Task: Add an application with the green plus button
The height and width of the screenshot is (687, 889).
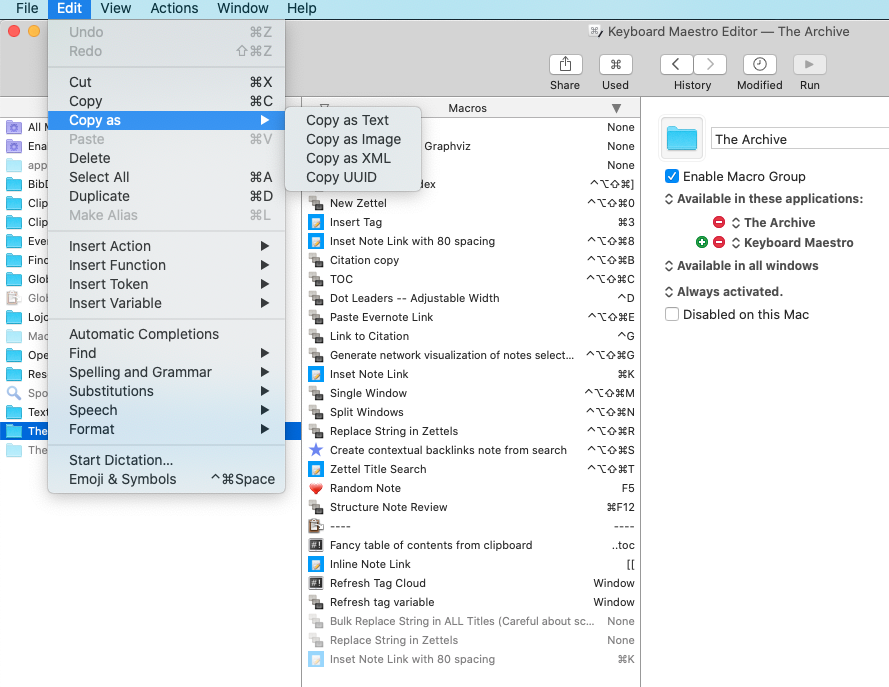Action: click(x=701, y=243)
